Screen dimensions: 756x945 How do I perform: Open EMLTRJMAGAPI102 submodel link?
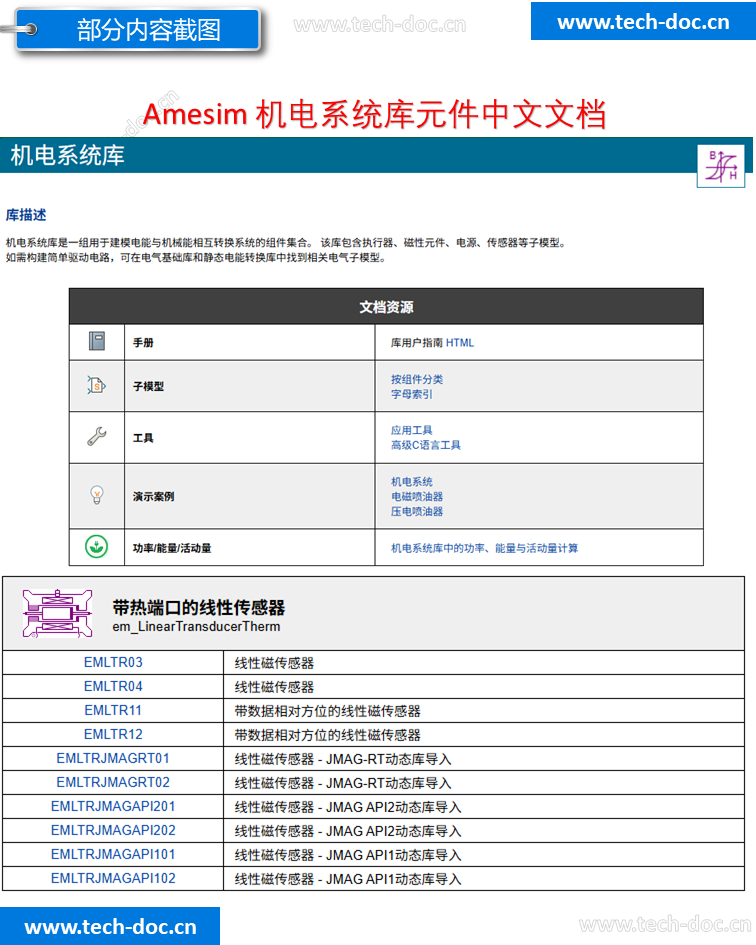click(113, 879)
